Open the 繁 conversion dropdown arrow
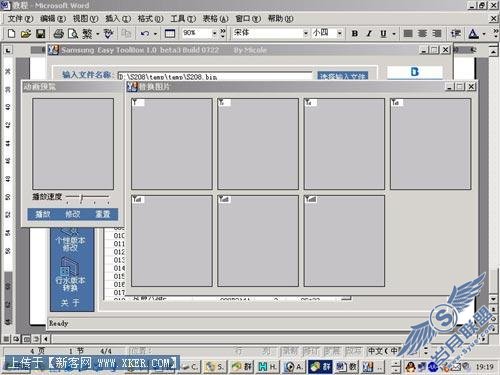Image resolution: width=500 pixels, height=375 pixels. coord(98,33)
